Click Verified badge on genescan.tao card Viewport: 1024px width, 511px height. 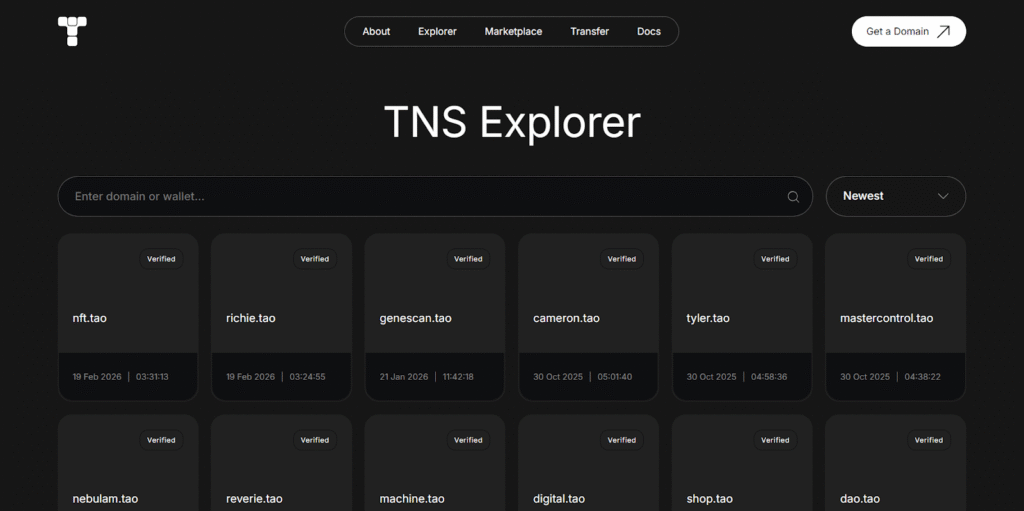[468, 259]
